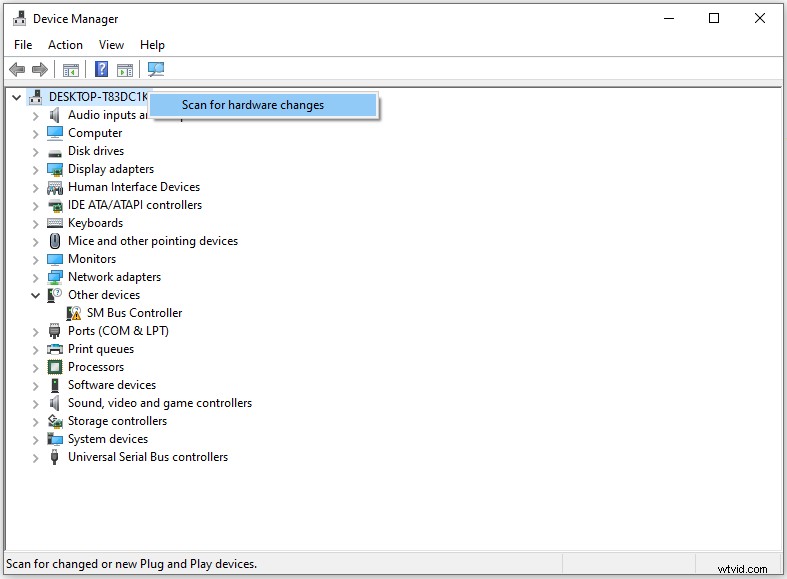Click the Keyboards category icon

coord(55,223)
